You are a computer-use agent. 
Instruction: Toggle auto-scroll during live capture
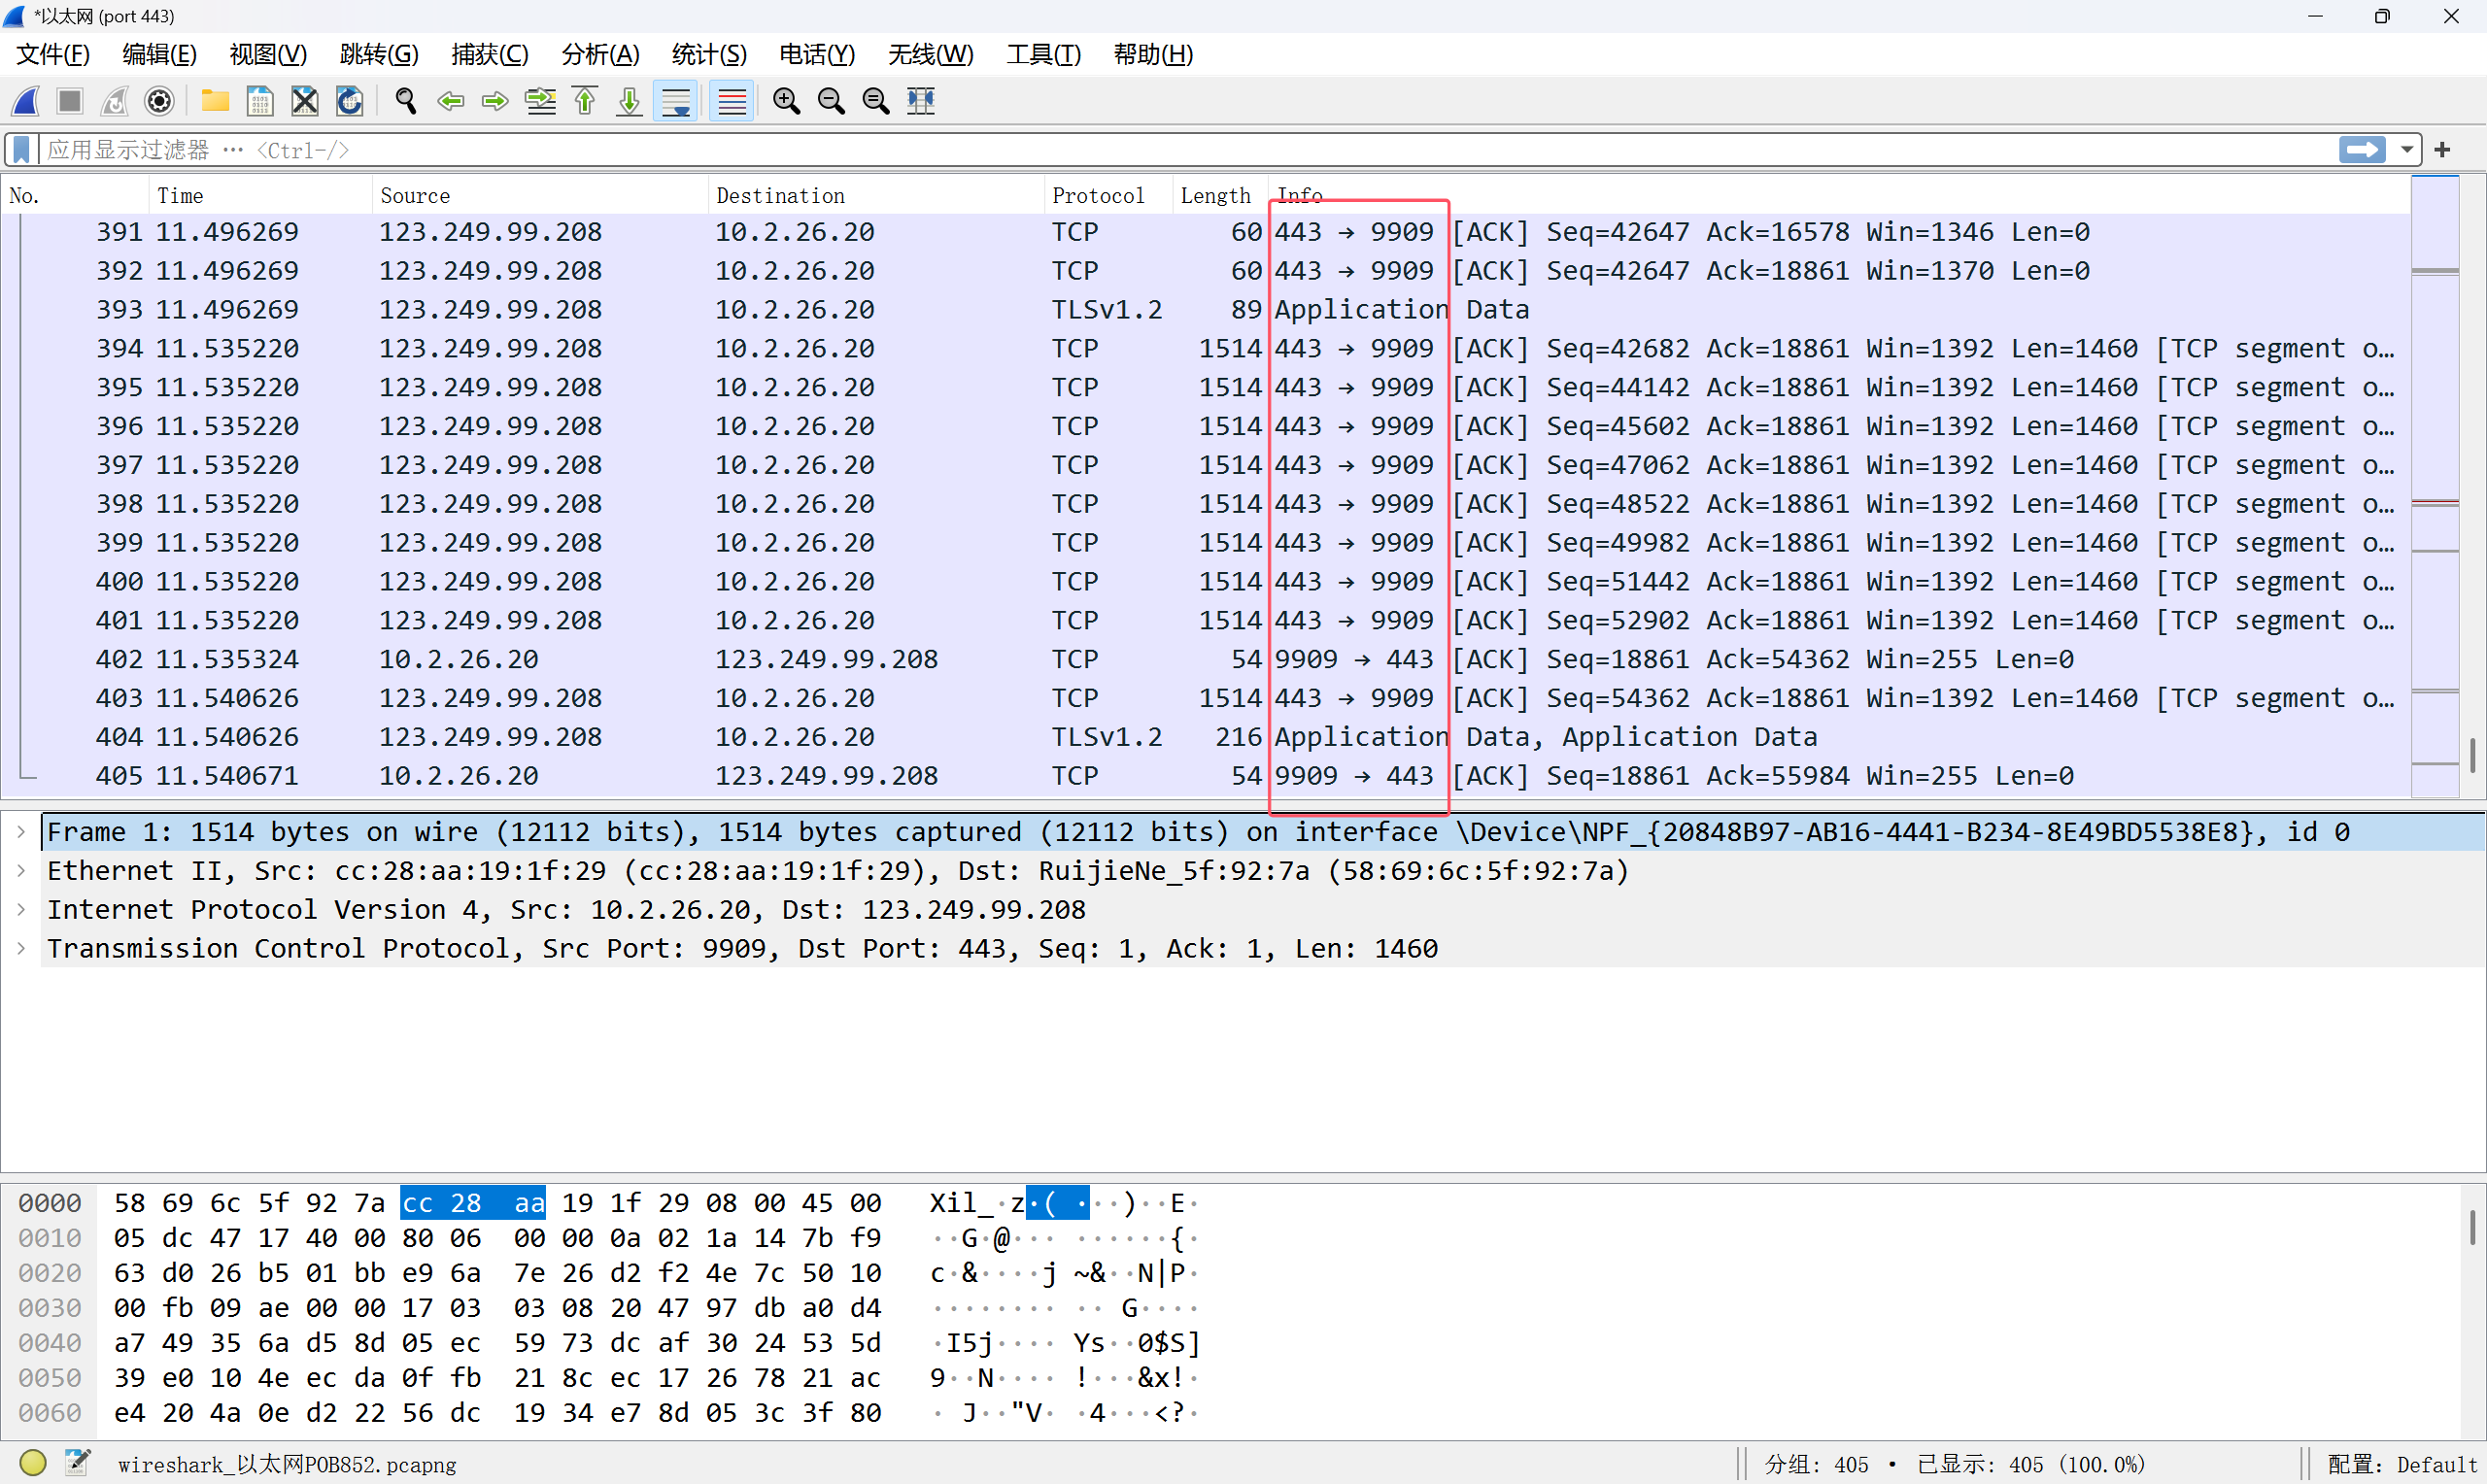[676, 101]
